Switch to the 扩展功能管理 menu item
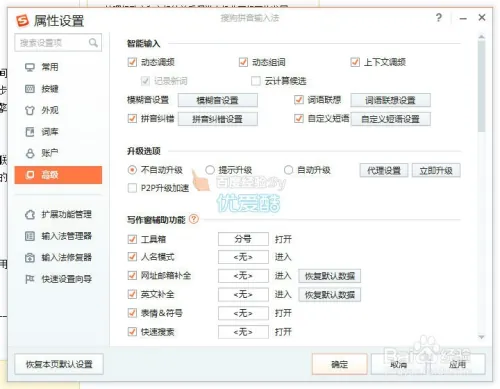 click(x=59, y=214)
